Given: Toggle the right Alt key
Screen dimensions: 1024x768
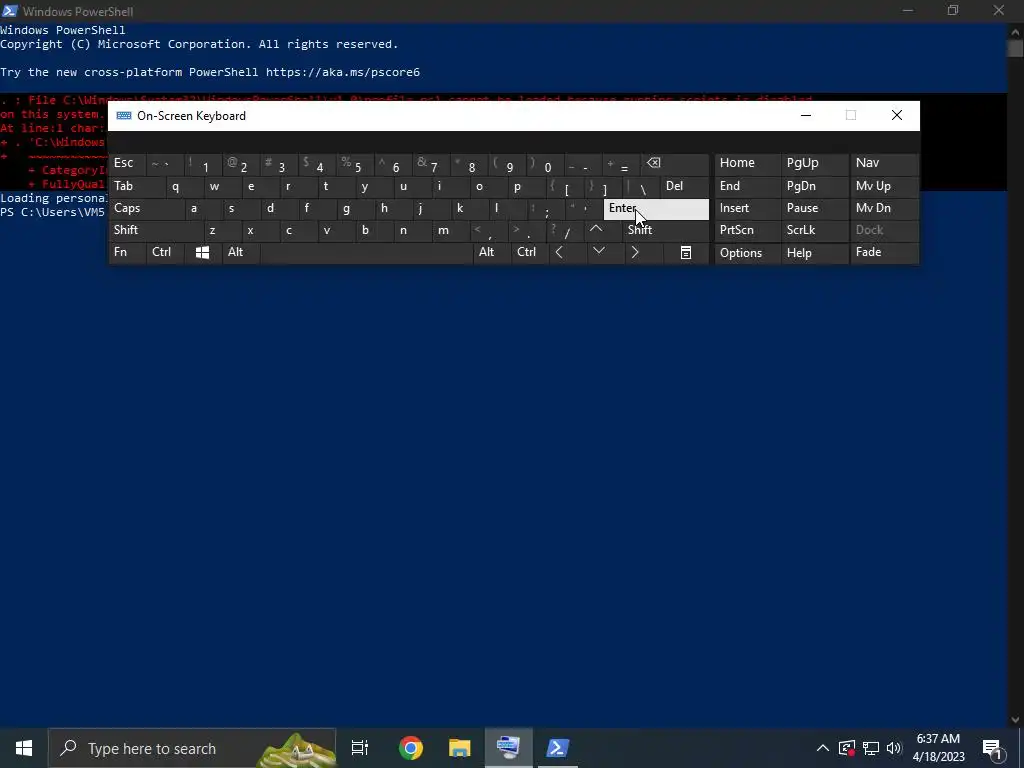Looking at the screenshot, I should pyautogui.click(x=492, y=252).
